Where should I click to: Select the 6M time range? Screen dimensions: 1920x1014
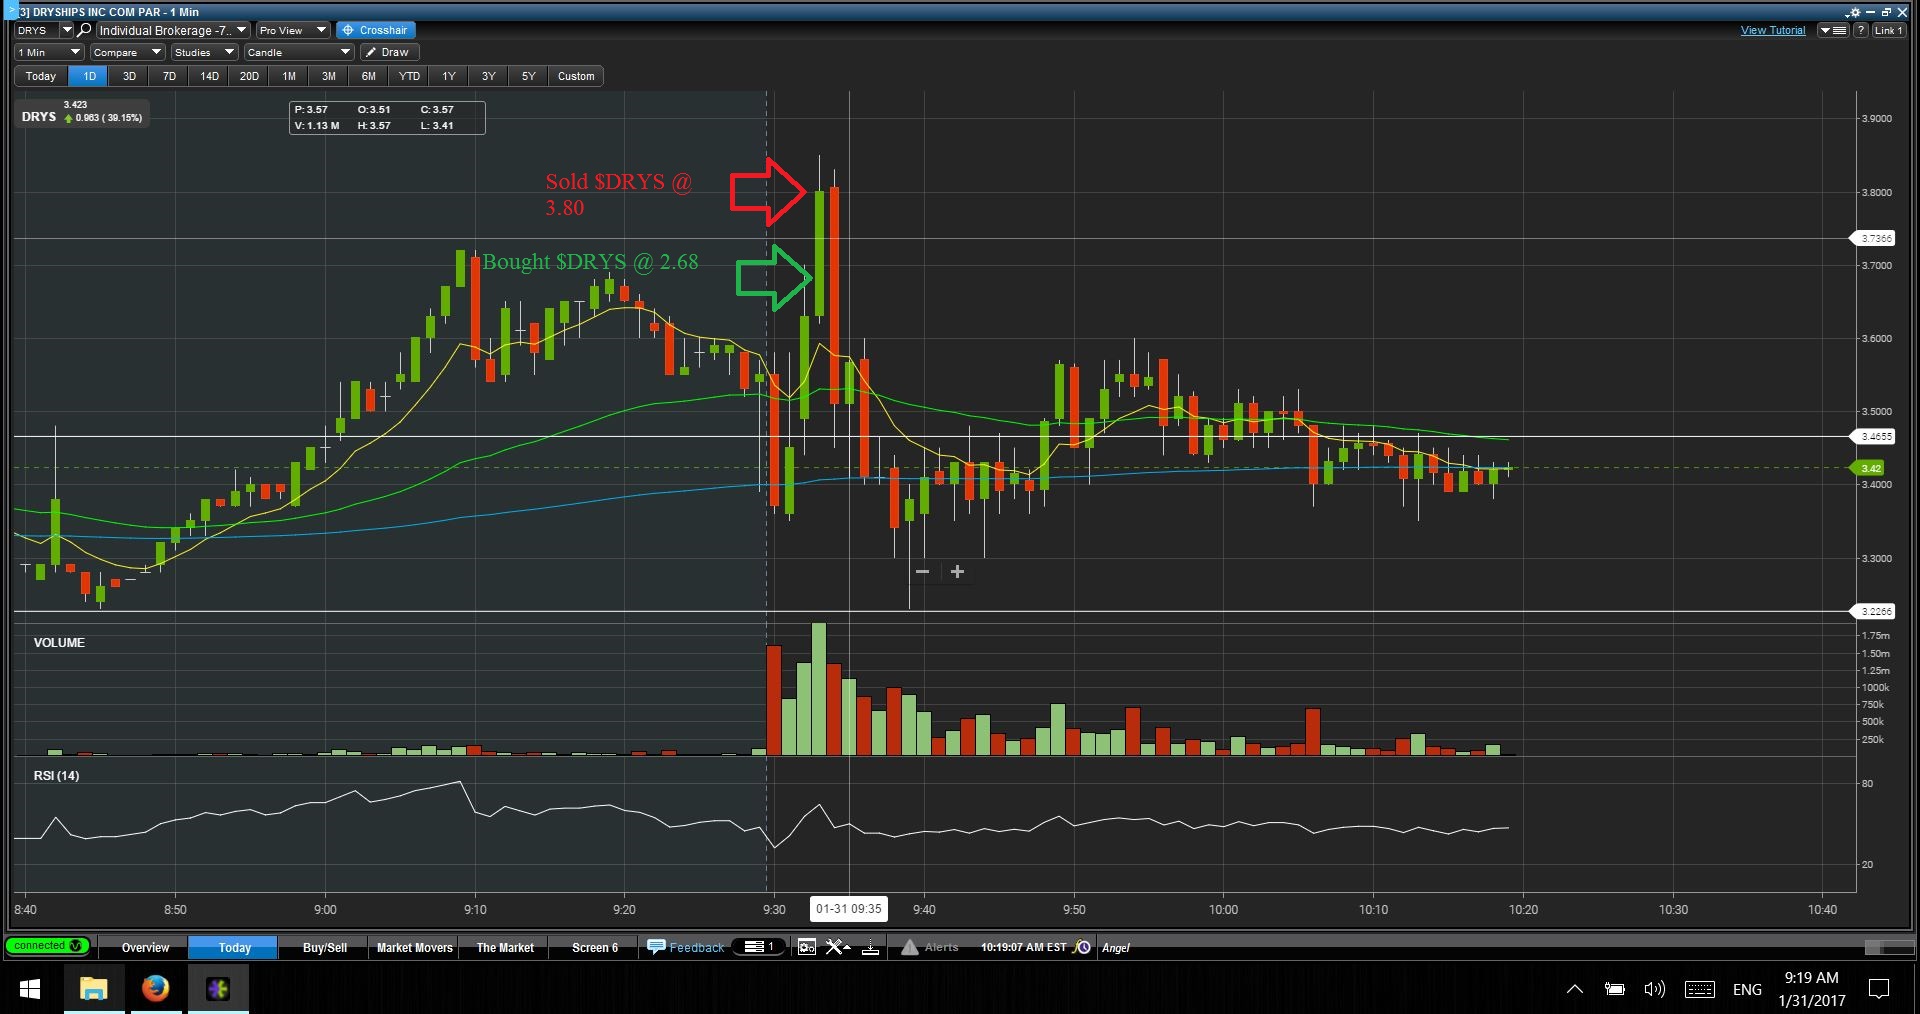pos(369,76)
